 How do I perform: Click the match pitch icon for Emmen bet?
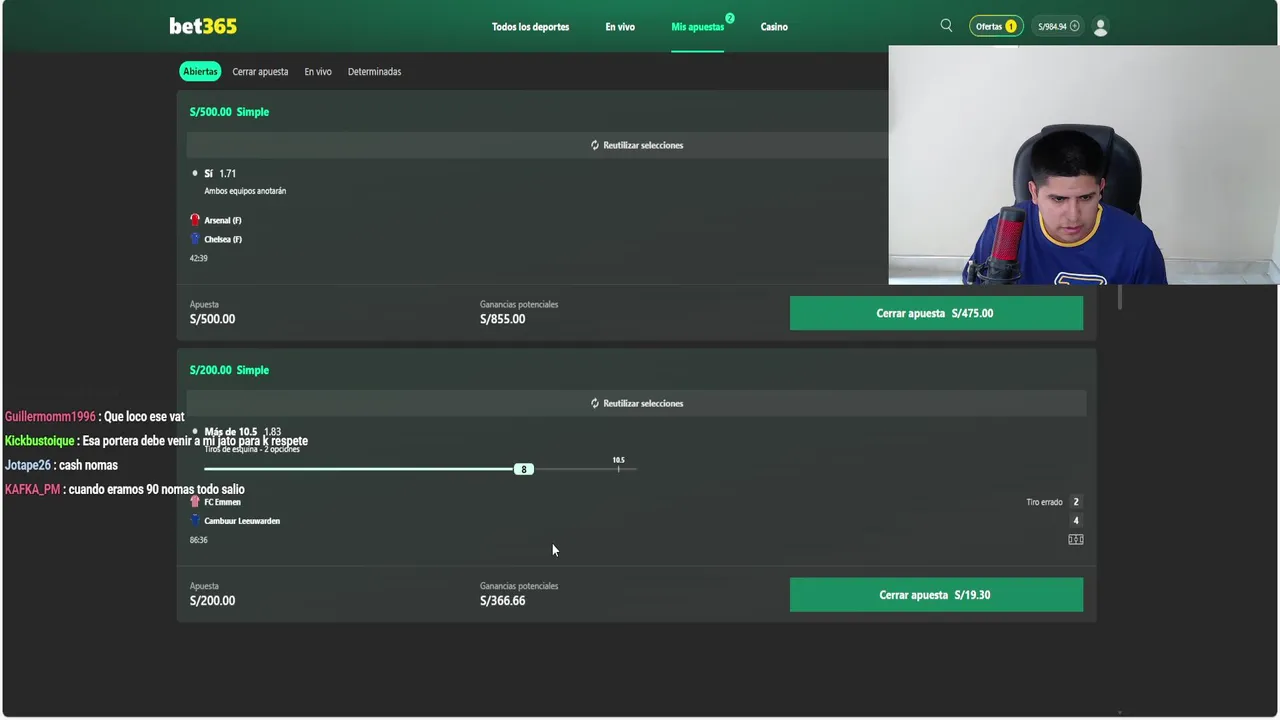pyautogui.click(x=1076, y=540)
